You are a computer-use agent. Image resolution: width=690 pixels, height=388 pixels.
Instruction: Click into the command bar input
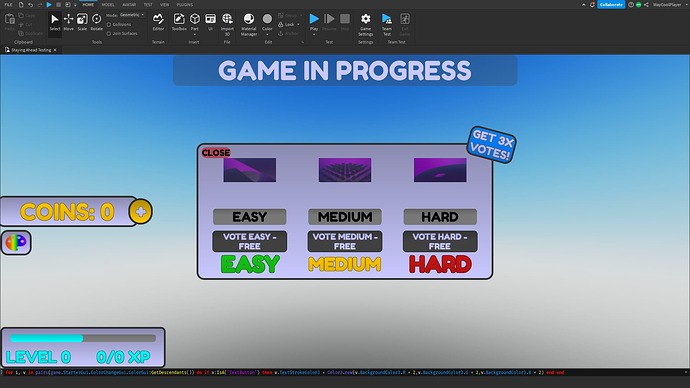[x=343, y=373]
